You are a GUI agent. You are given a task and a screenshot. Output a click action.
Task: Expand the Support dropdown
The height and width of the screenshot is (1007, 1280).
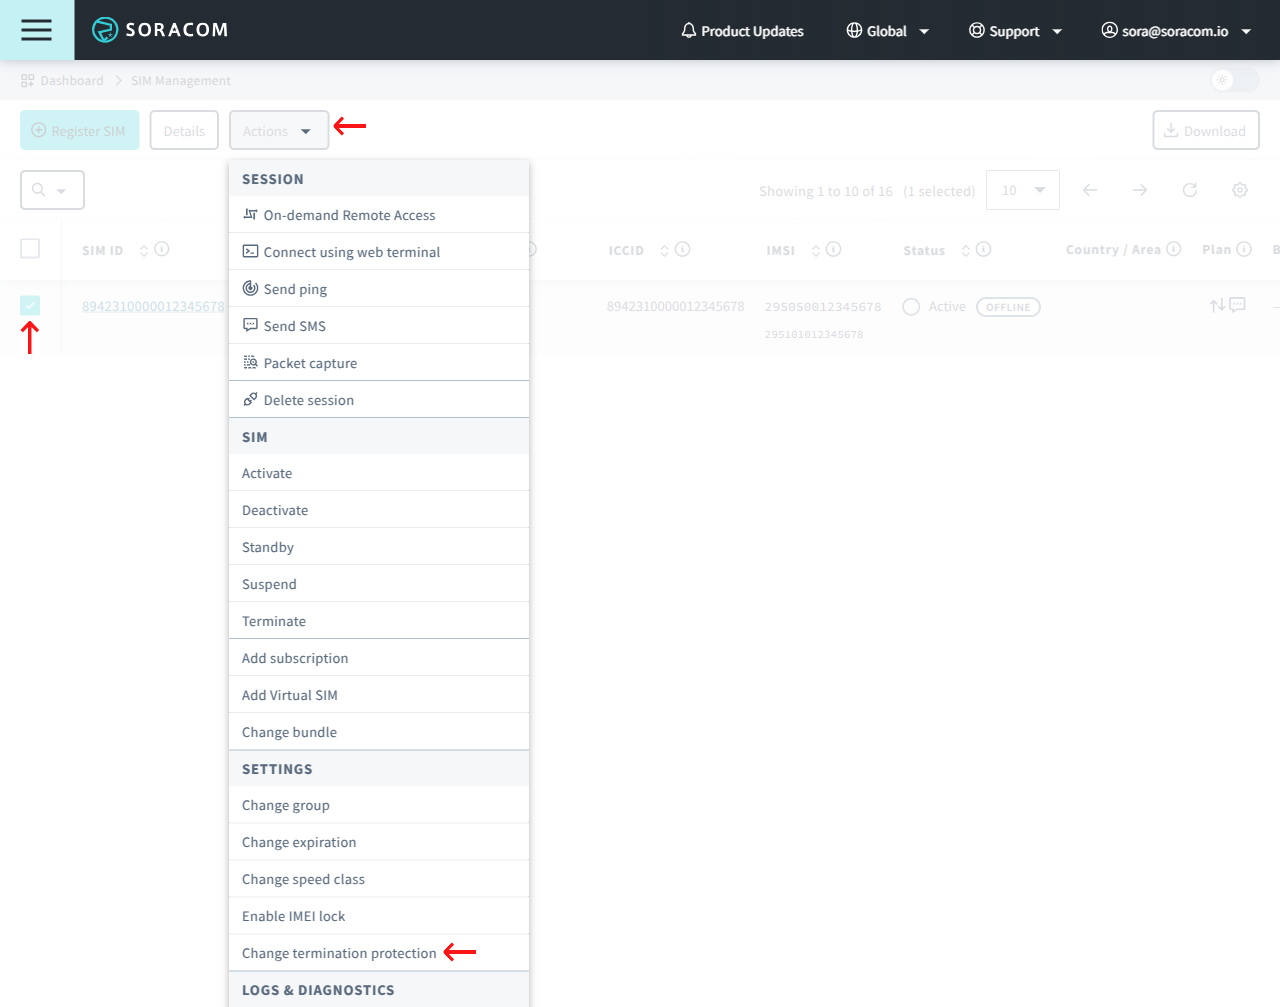(x=1015, y=30)
